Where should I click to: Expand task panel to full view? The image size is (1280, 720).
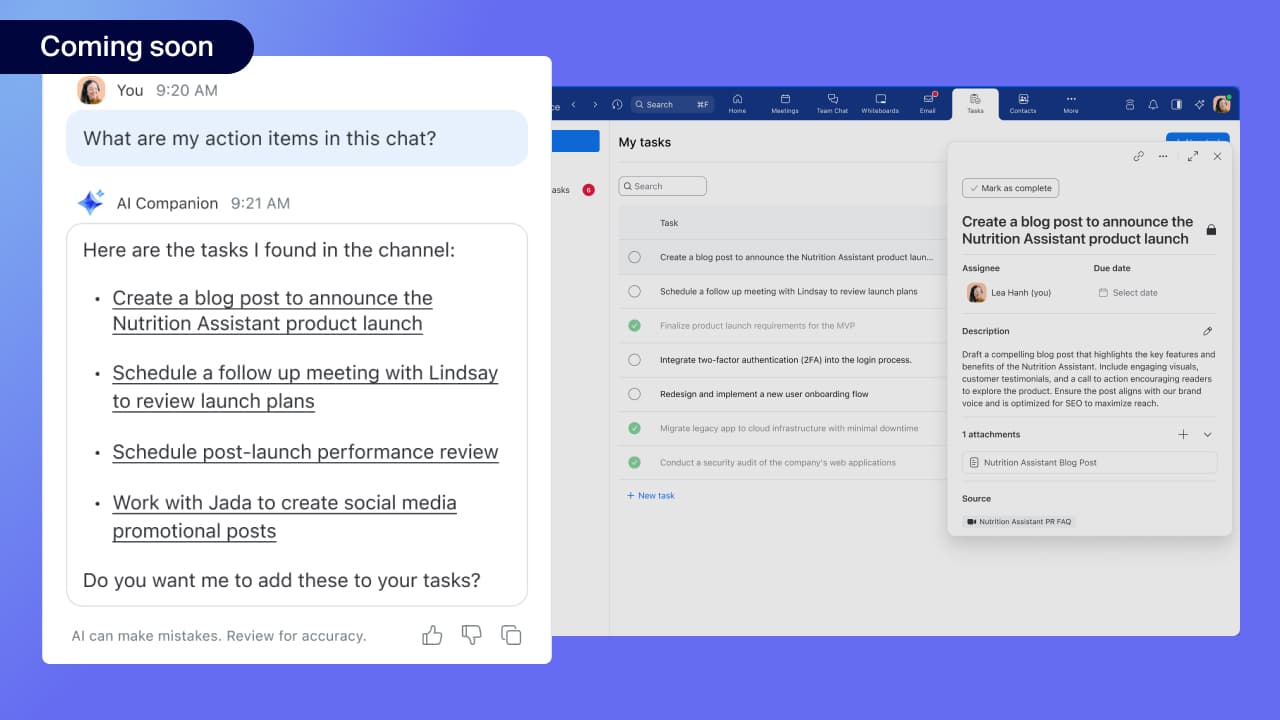click(1192, 156)
